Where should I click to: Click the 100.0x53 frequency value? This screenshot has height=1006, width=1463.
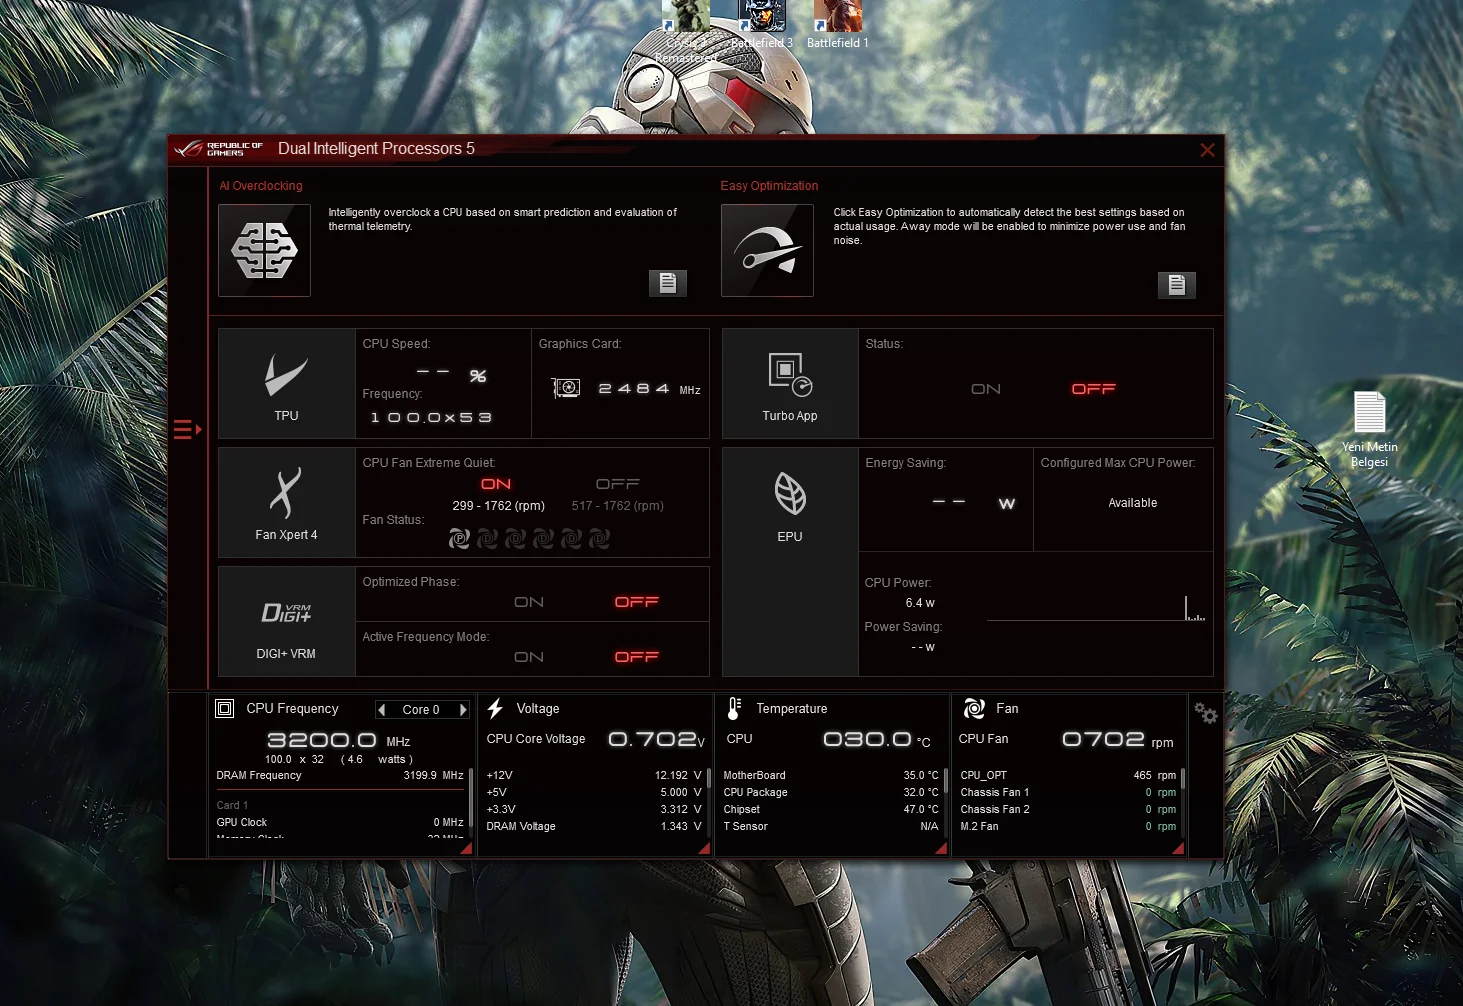pos(431,418)
